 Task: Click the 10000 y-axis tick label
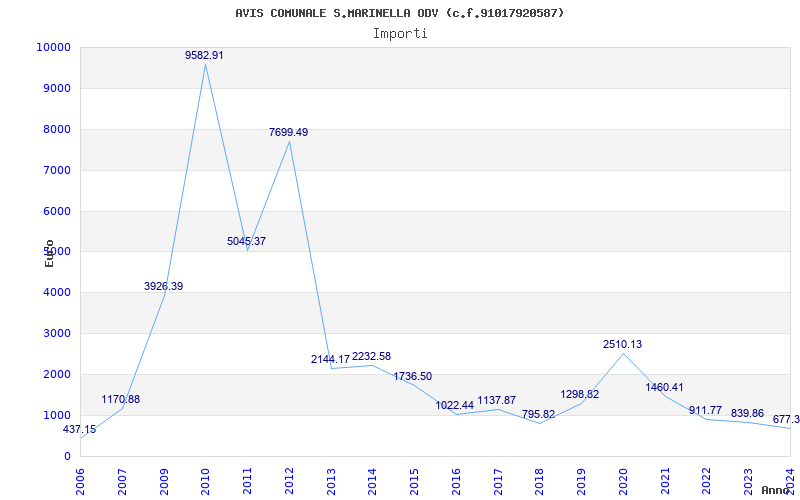coord(53,47)
